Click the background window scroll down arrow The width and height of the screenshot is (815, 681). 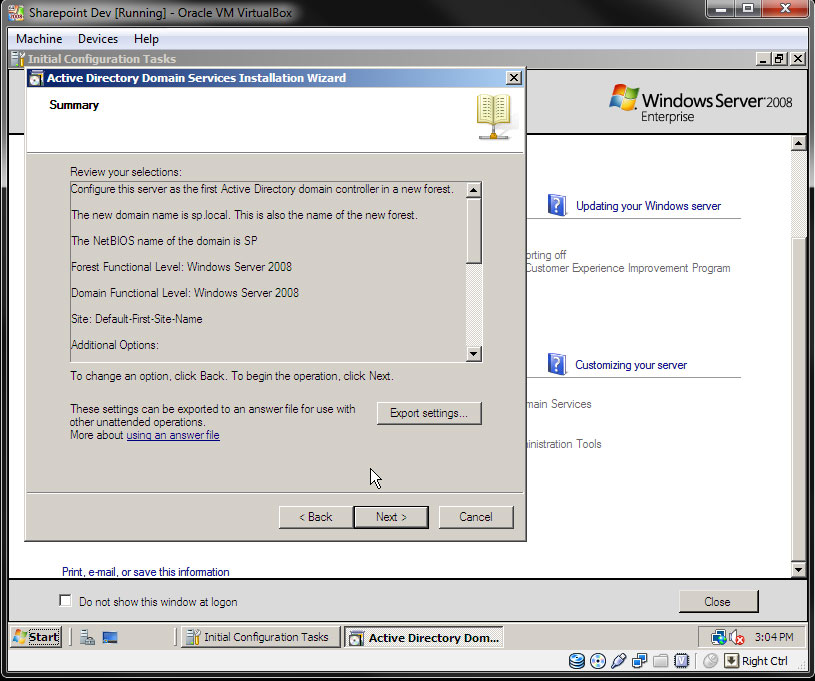798,569
